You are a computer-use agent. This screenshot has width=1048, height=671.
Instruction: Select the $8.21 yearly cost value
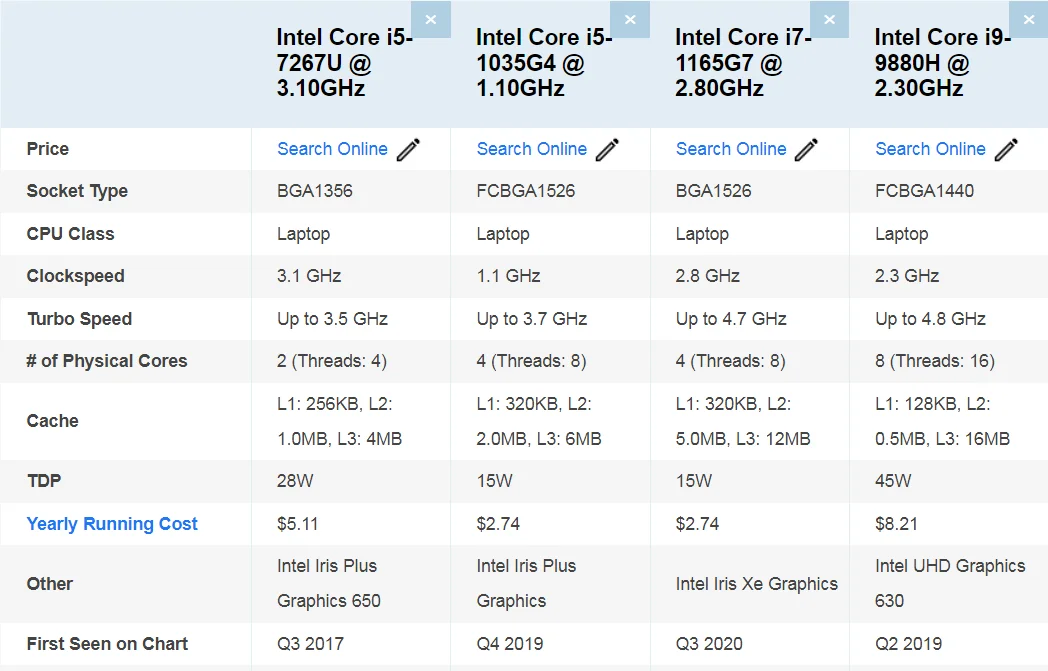pos(896,524)
